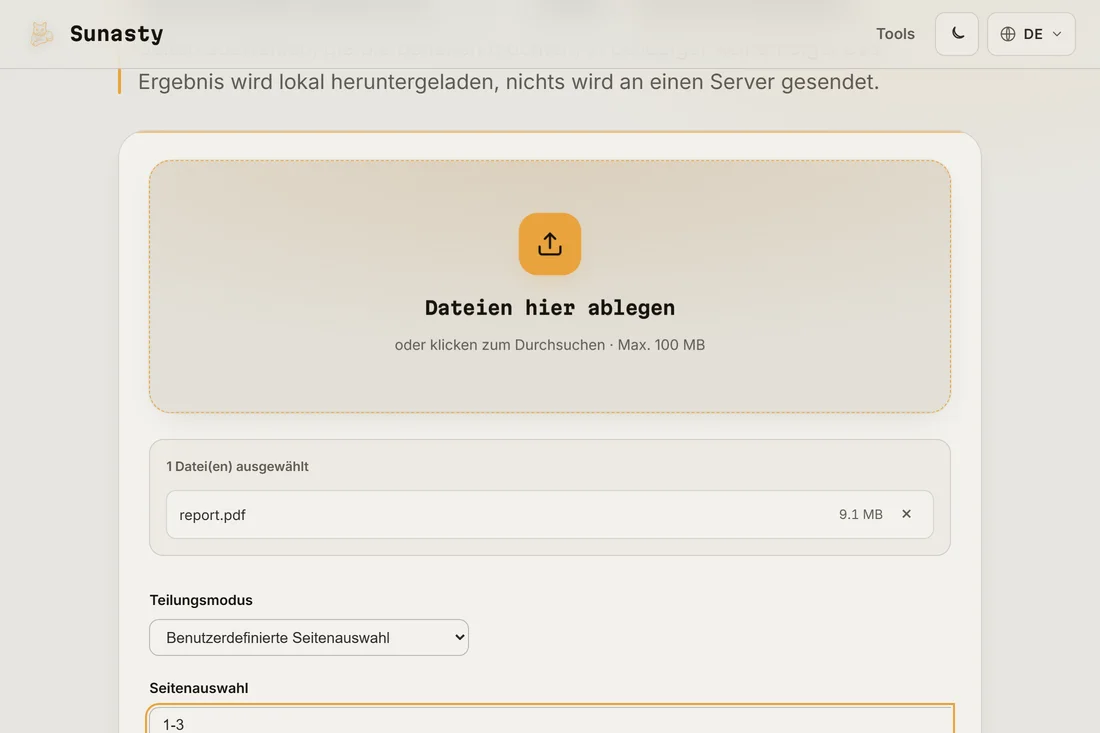Click 'Dateien hier ablegen' drop zone heading
This screenshot has height=733, width=1100.
point(550,308)
